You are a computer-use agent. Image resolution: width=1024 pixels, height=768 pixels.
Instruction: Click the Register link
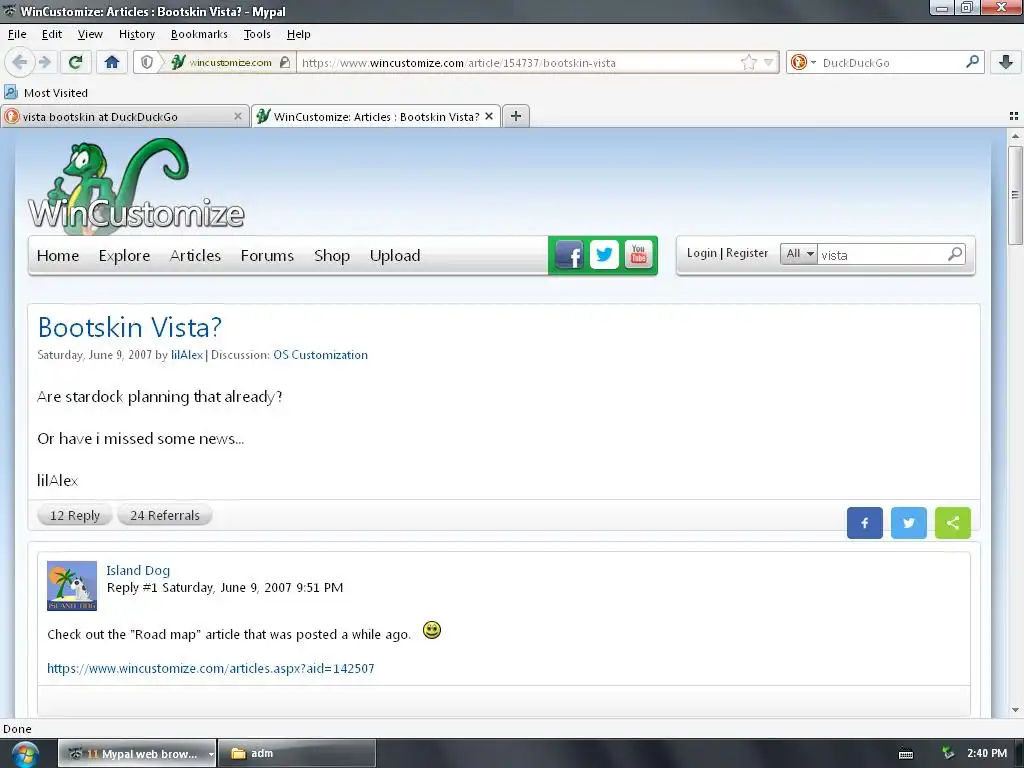pos(746,253)
